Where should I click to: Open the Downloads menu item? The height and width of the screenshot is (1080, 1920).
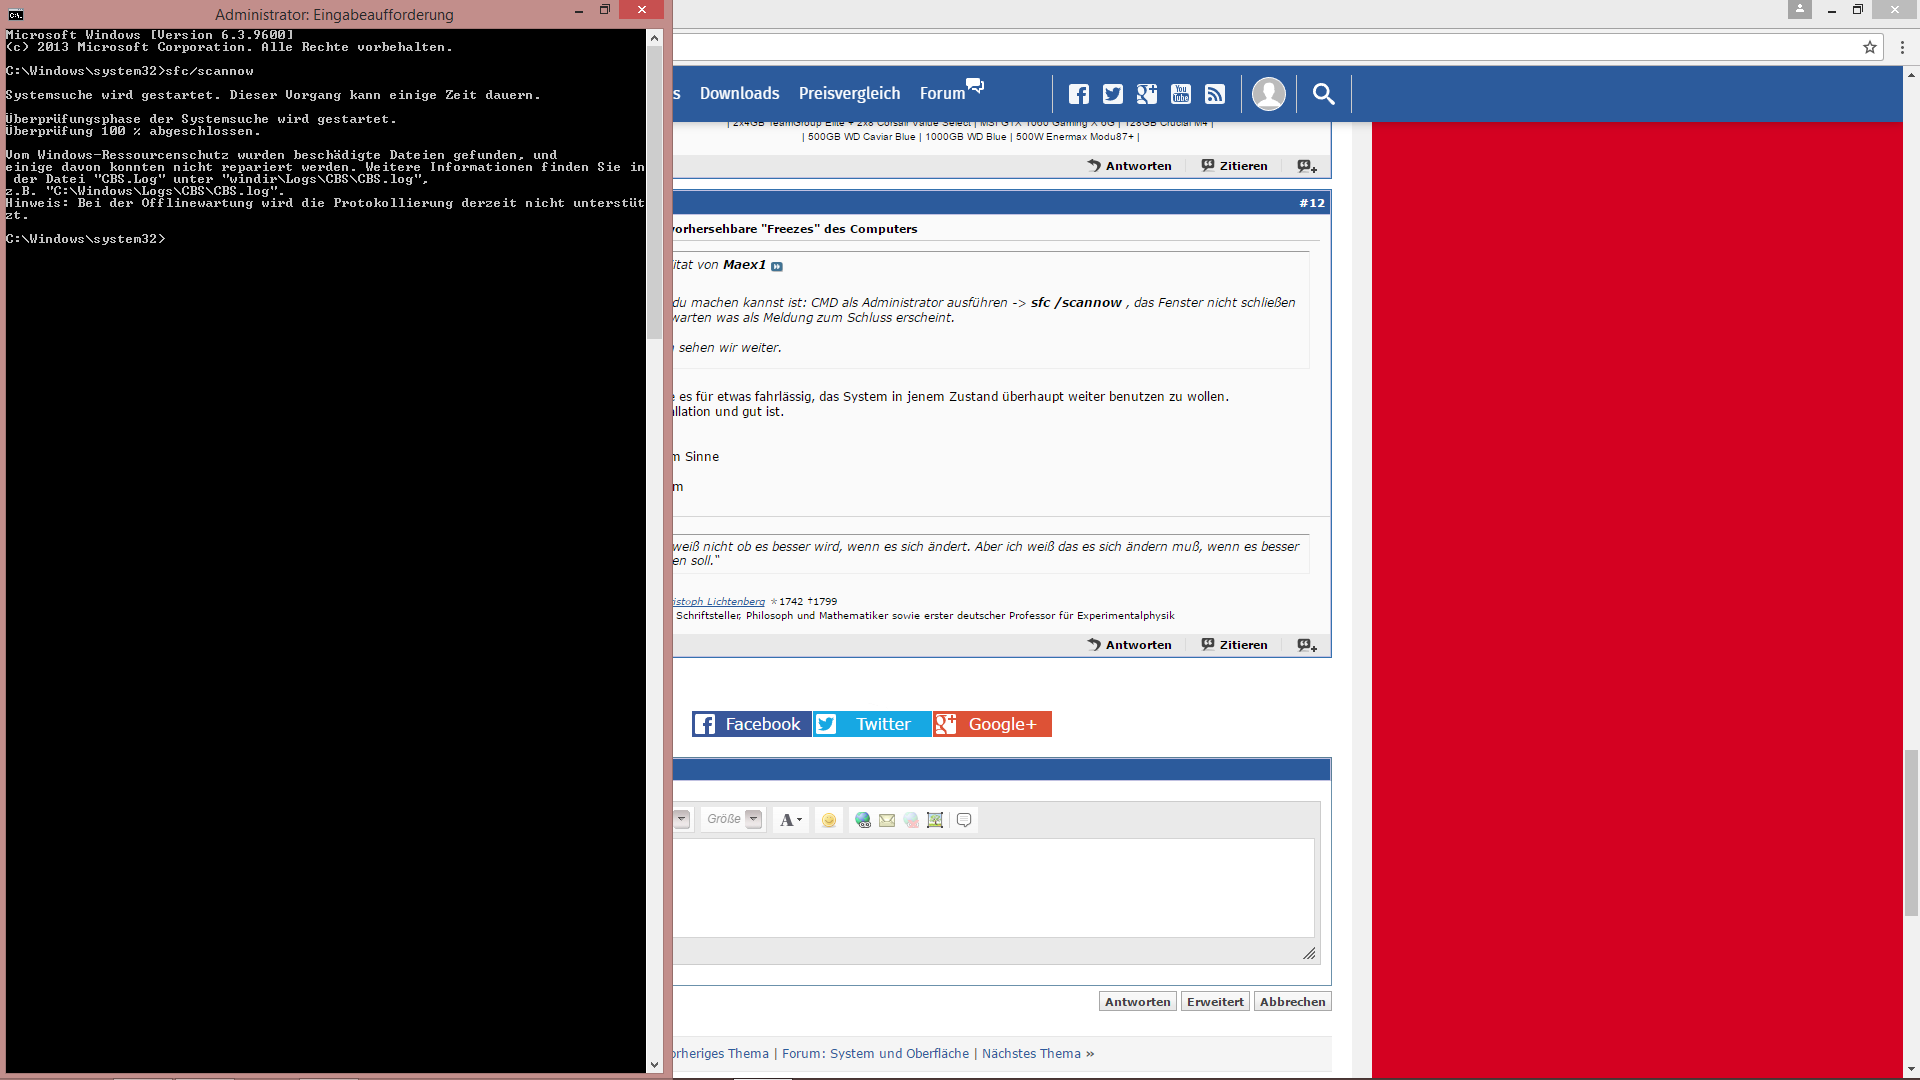(739, 93)
